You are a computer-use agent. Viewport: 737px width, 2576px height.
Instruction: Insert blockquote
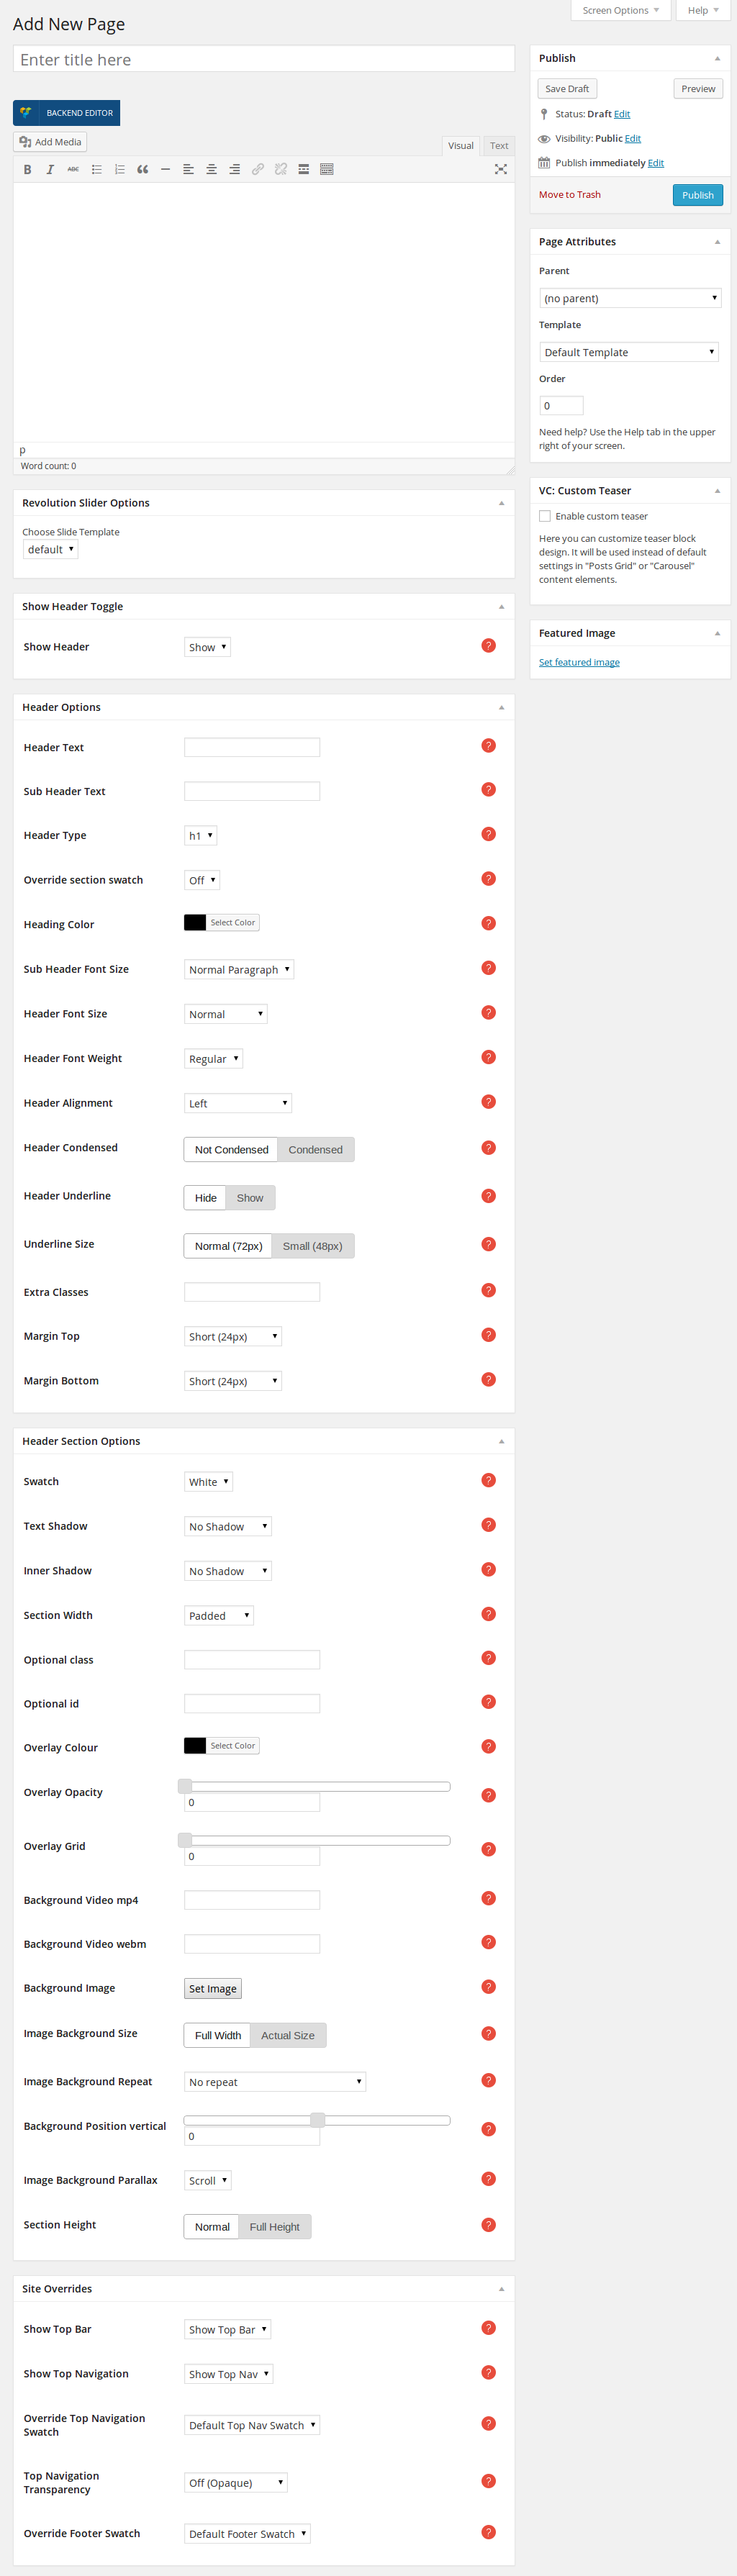(142, 169)
